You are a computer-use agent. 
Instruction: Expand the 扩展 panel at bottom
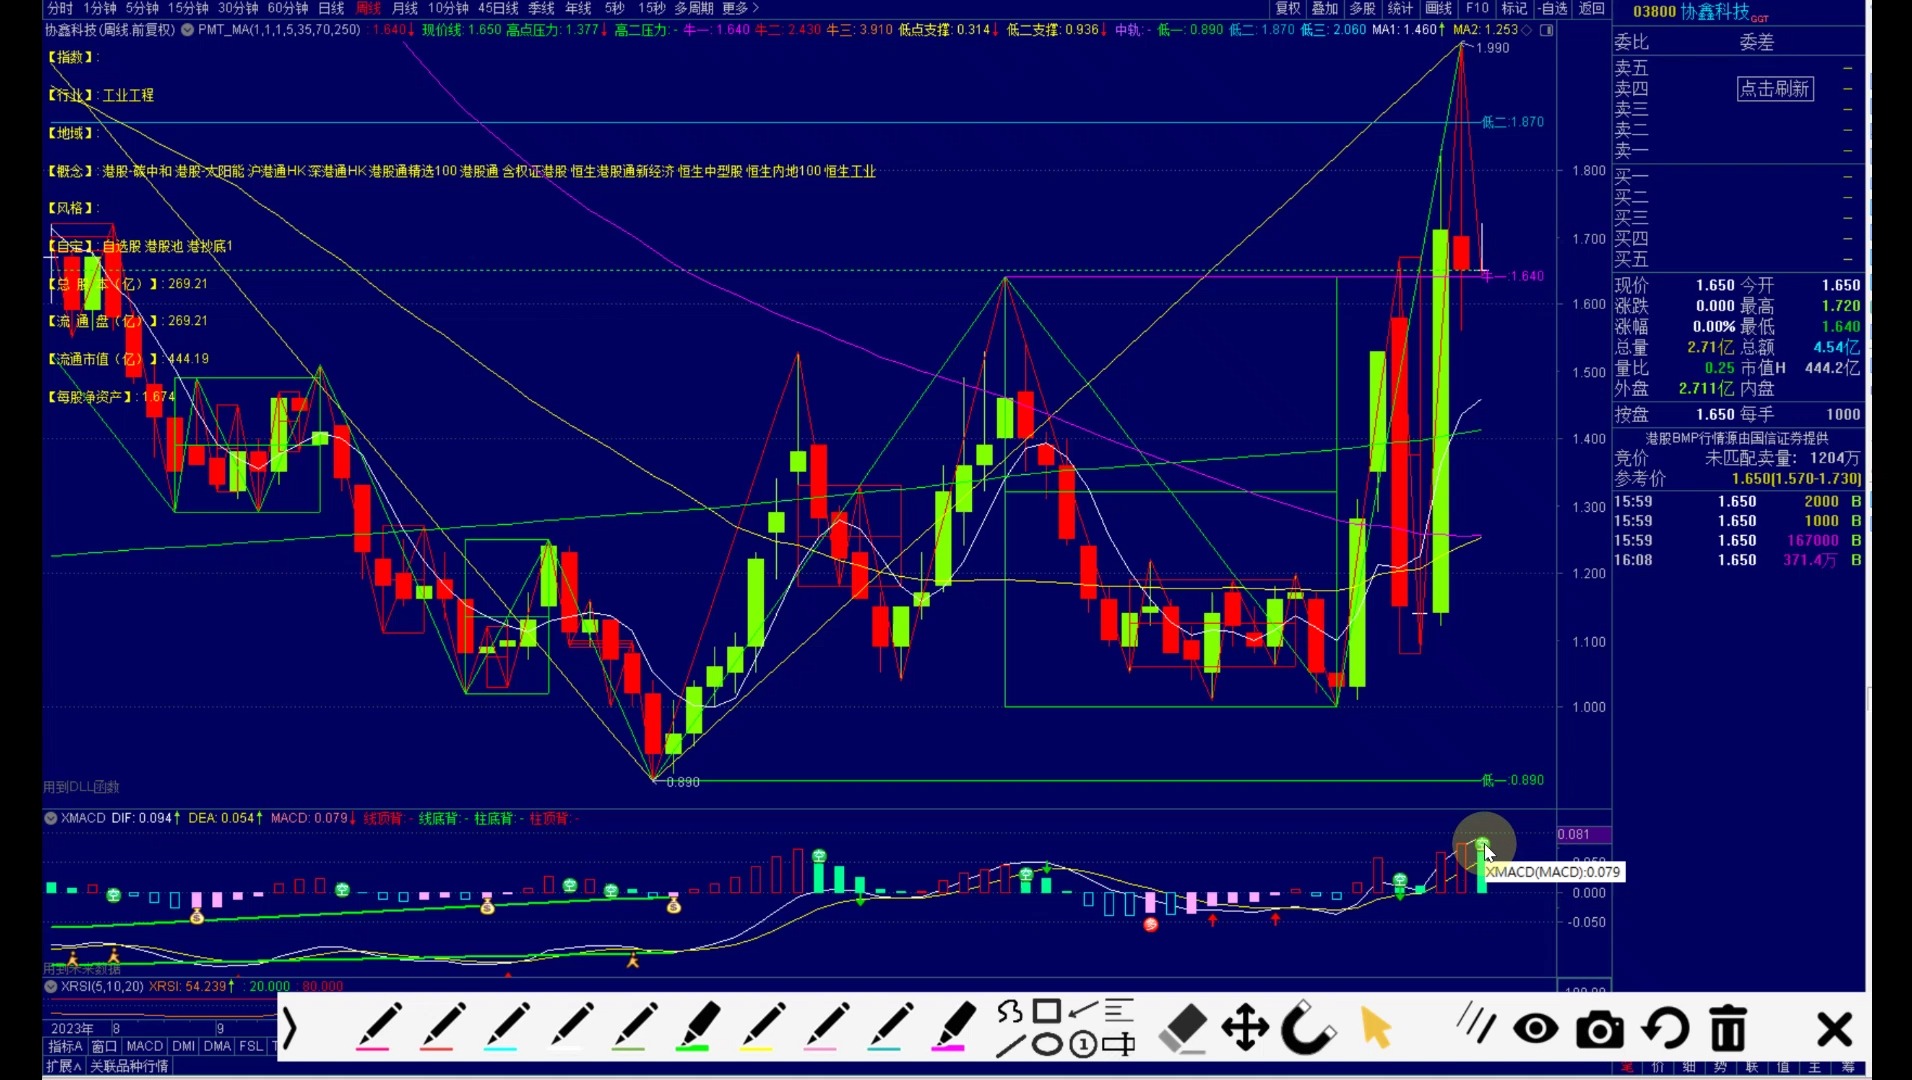[62, 1066]
